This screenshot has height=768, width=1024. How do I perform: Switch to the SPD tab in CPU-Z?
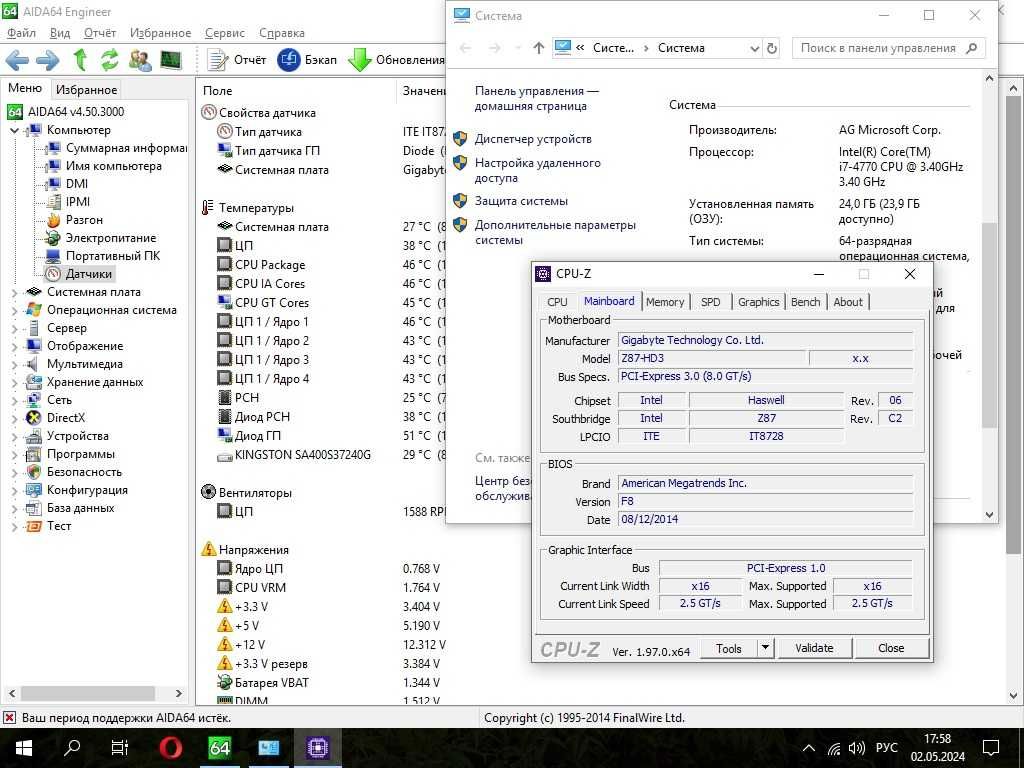711,302
